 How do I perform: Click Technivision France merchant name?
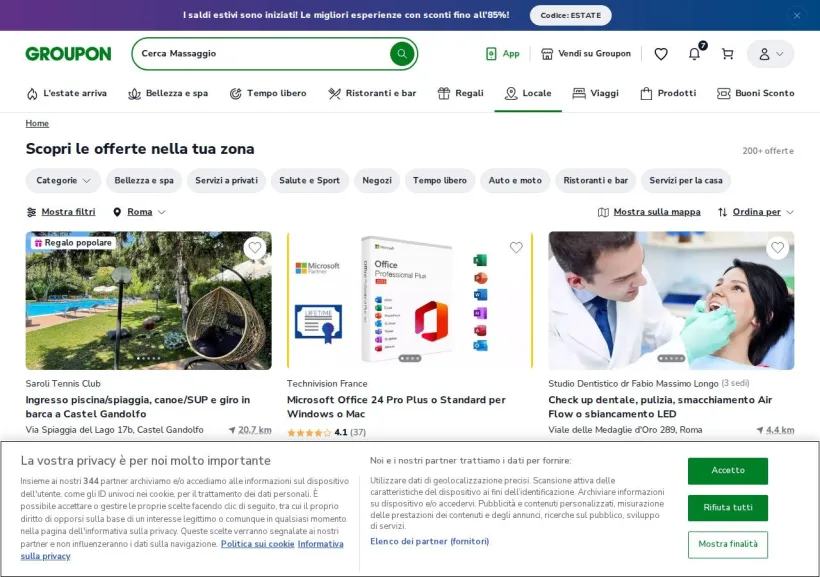(327, 383)
